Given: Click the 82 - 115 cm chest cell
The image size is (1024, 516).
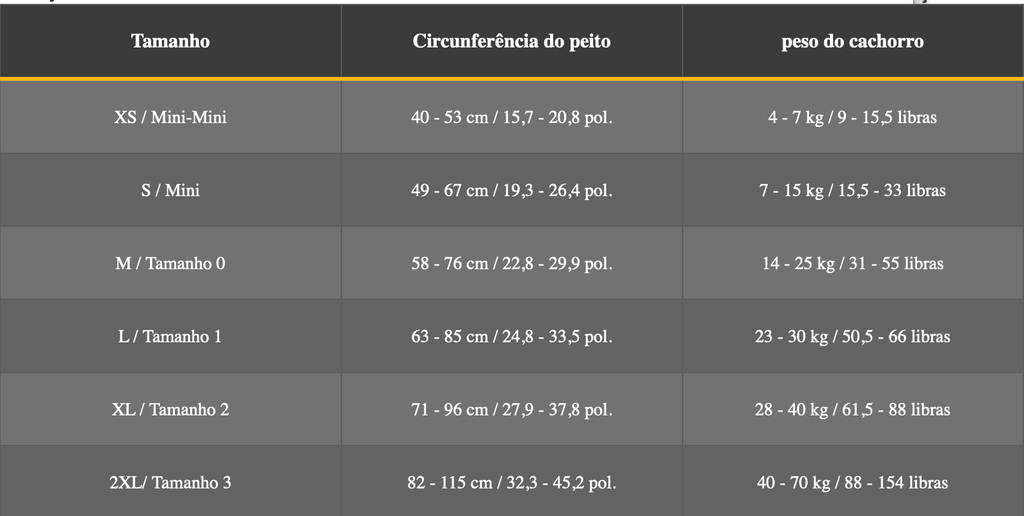Looking at the screenshot, I should [x=512, y=482].
